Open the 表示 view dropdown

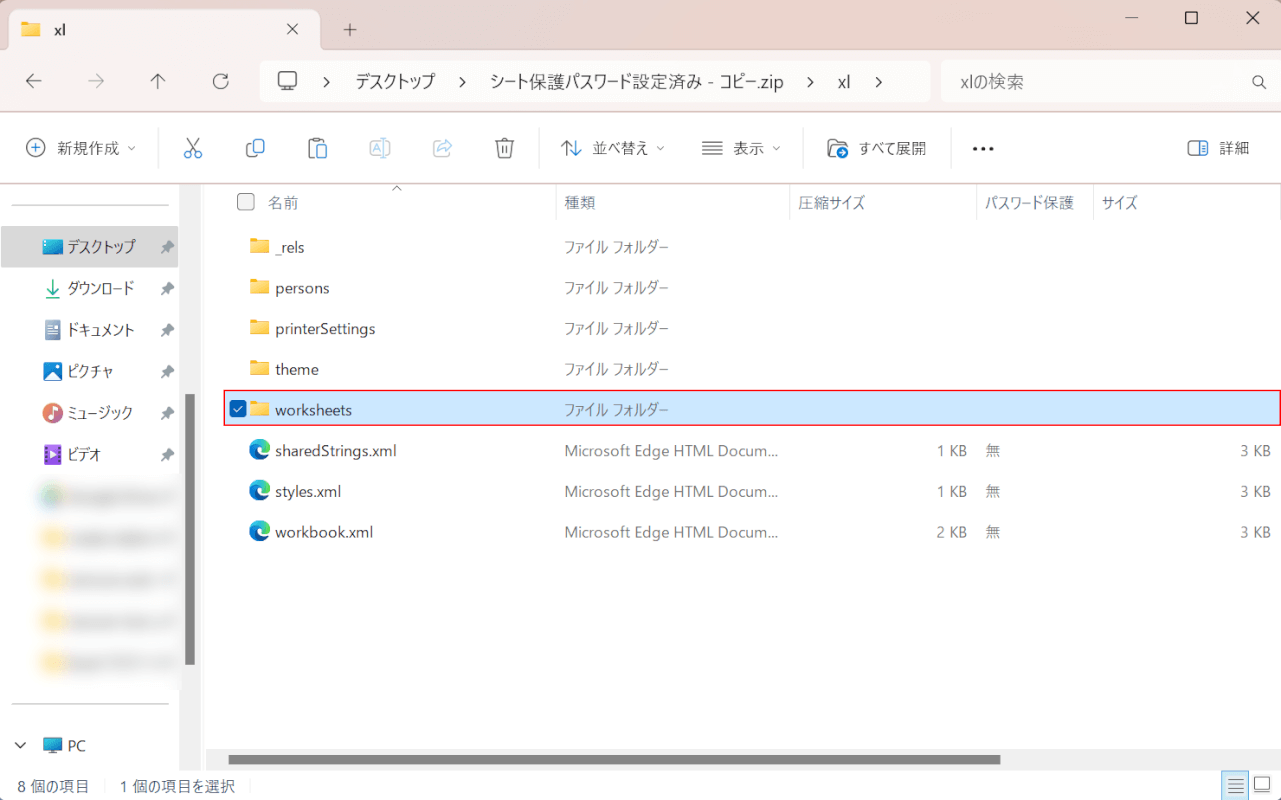[741, 148]
